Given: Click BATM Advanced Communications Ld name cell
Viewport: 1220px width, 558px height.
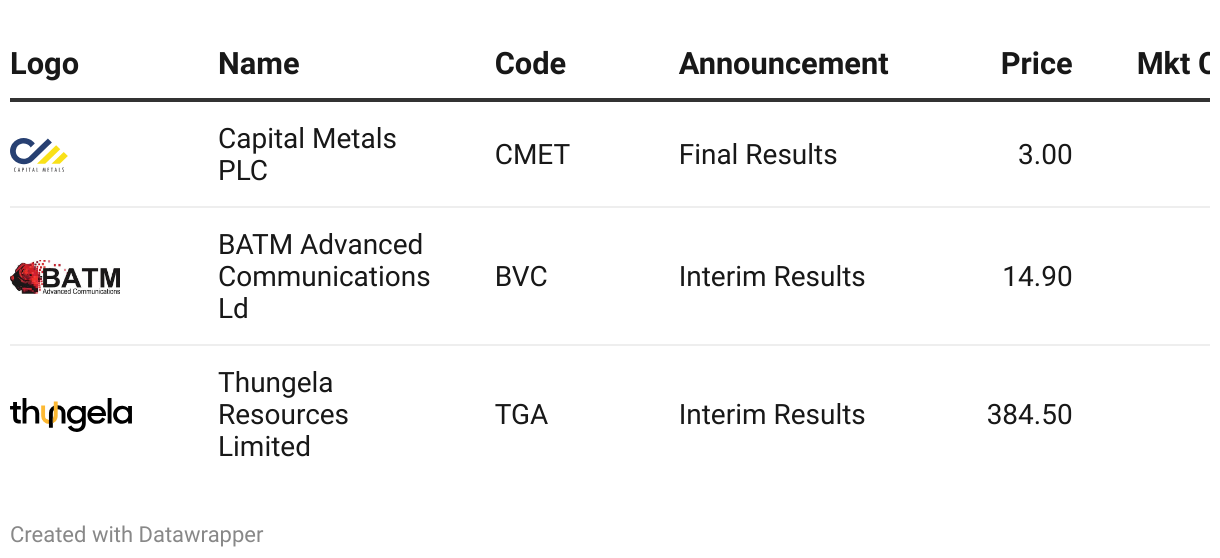Looking at the screenshot, I should (x=324, y=277).
